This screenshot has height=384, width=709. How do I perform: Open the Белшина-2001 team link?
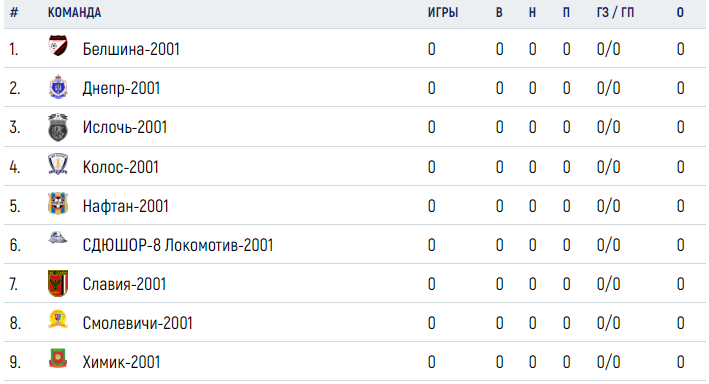[x=131, y=49]
